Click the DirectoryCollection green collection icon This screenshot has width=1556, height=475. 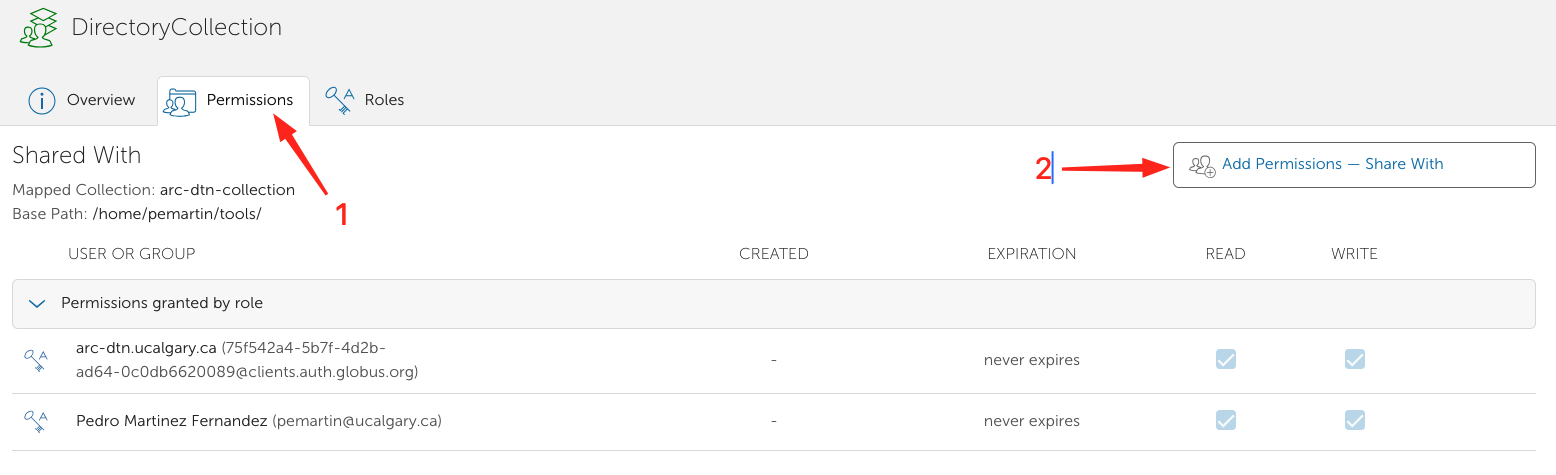point(39,28)
